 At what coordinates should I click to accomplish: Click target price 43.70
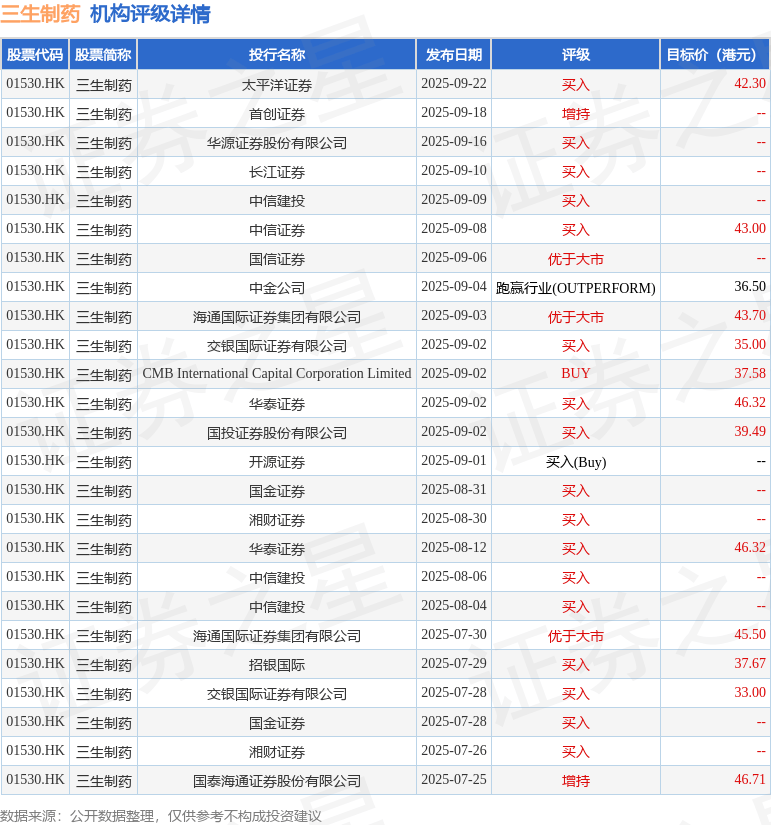(750, 316)
